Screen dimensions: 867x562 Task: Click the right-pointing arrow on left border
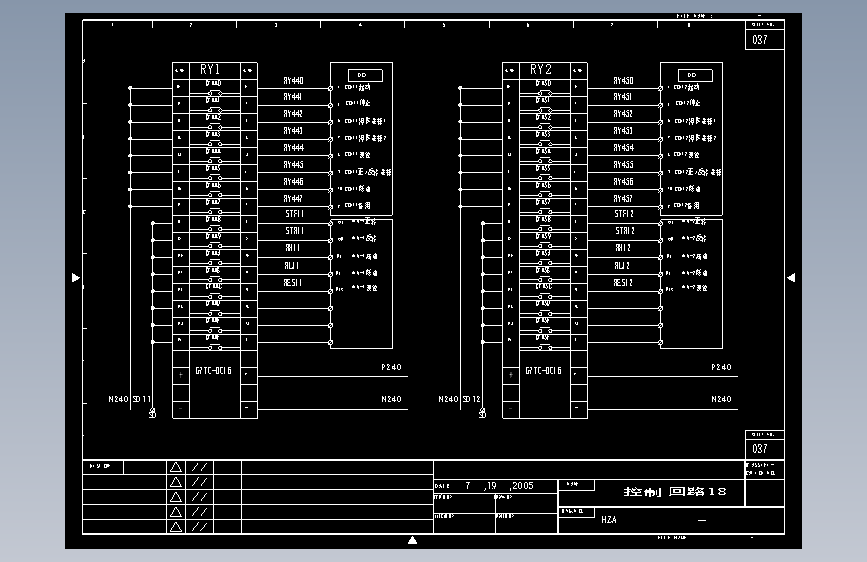[x=76, y=278]
